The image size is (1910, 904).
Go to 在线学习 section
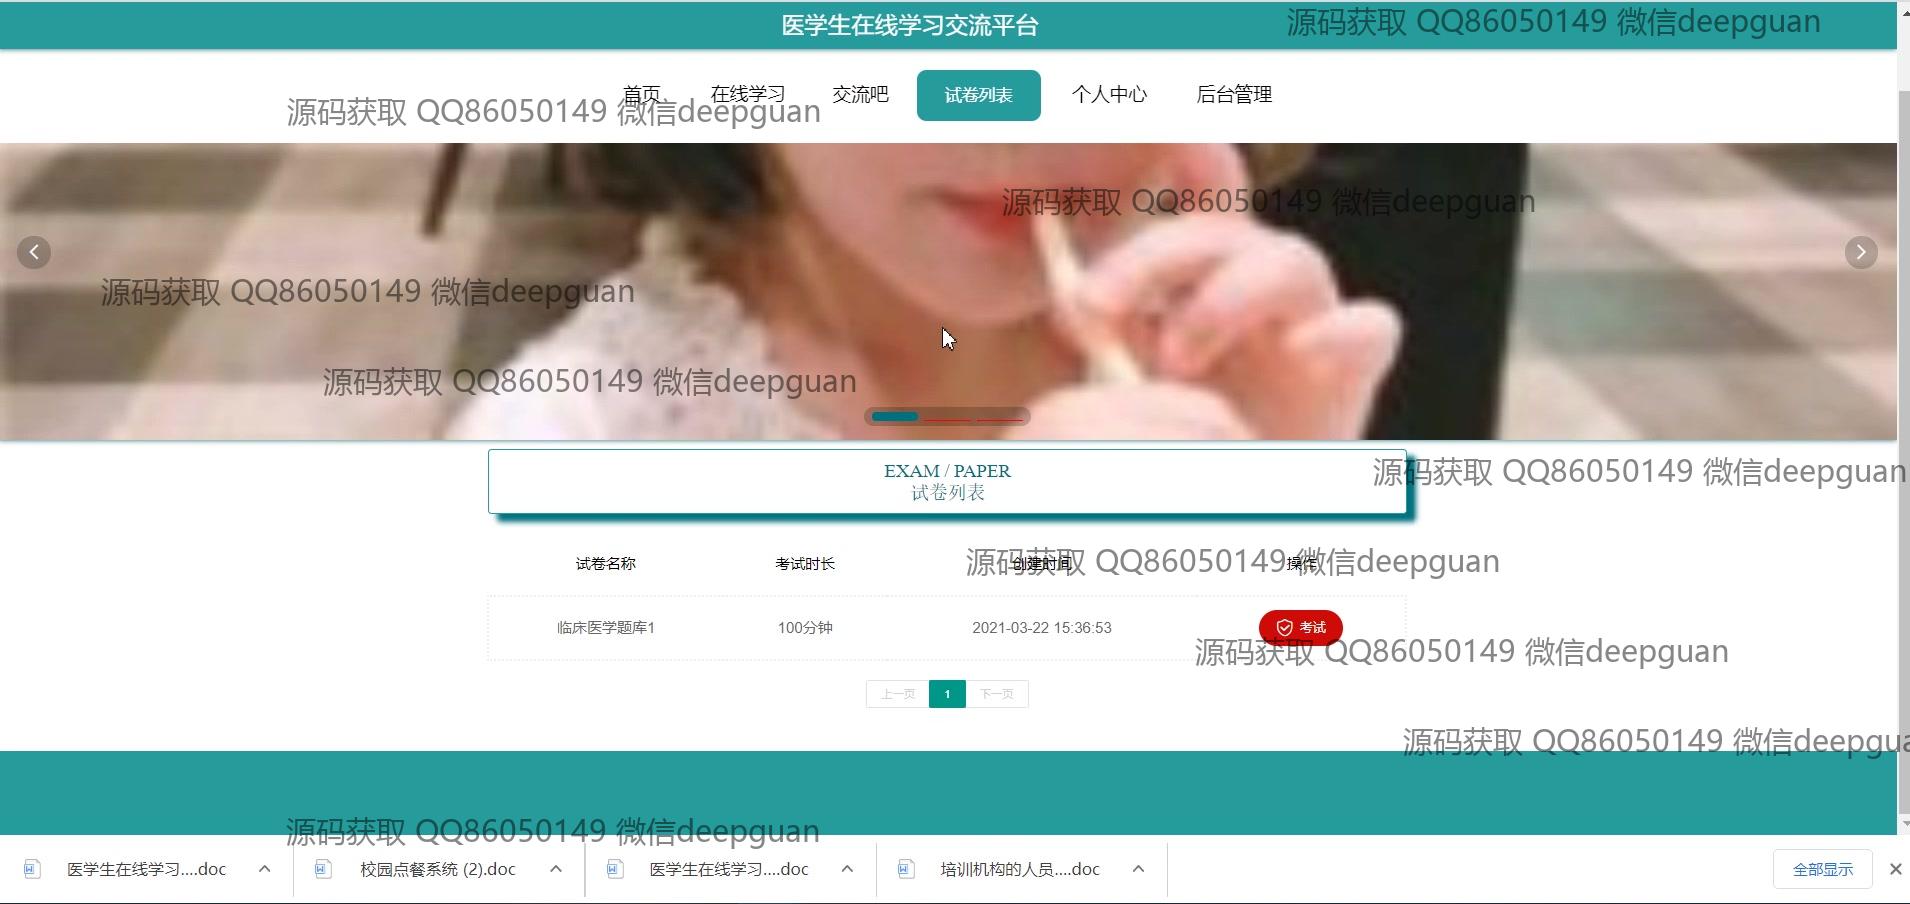tap(748, 94)
